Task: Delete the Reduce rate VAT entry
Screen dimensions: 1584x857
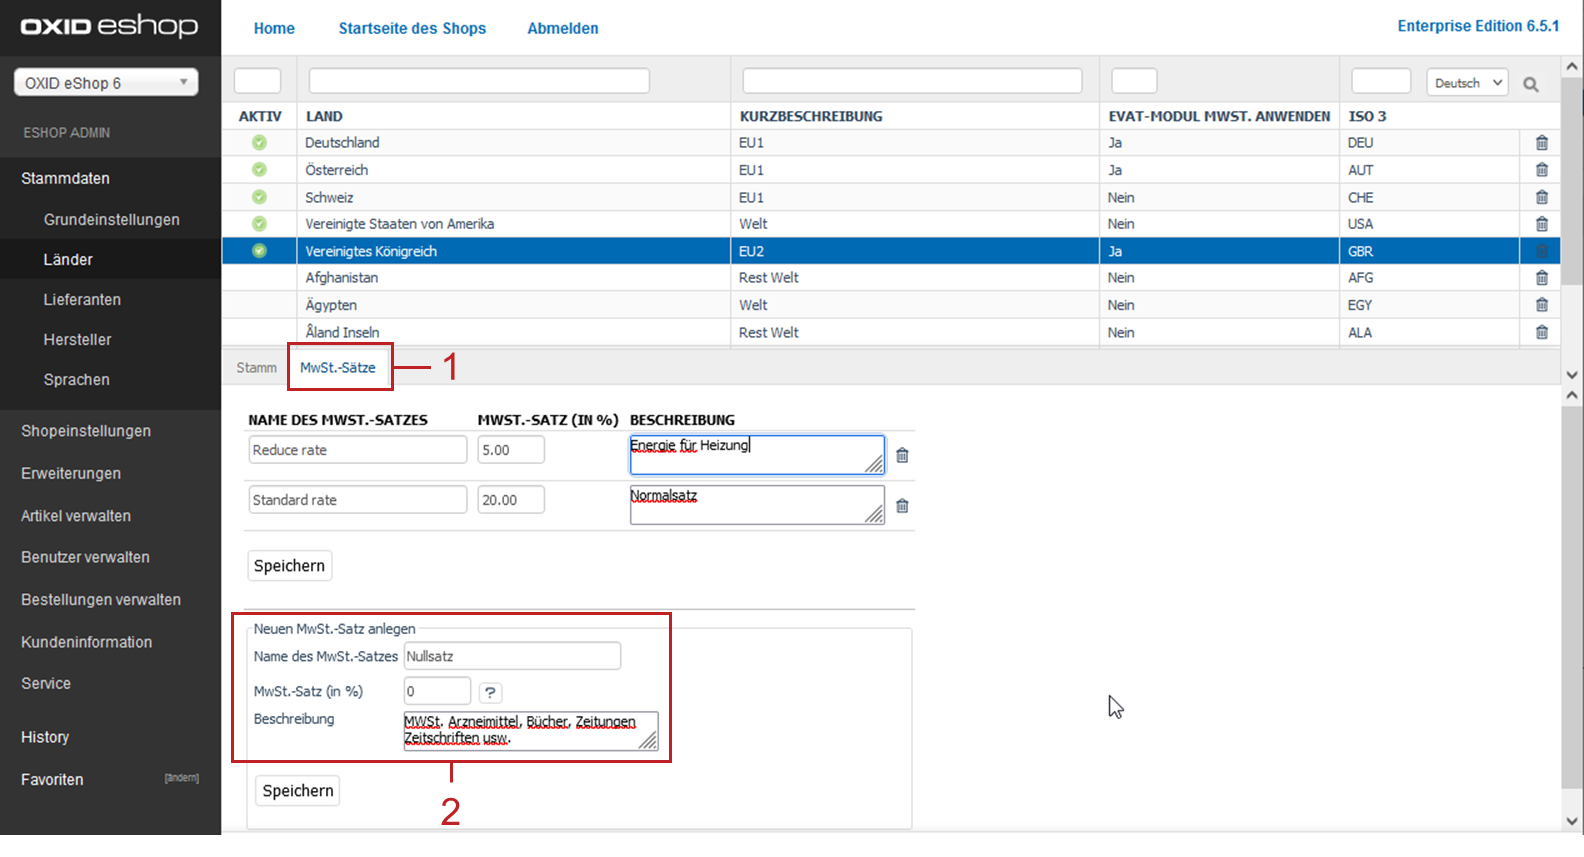Action: [x=902, y=455]
